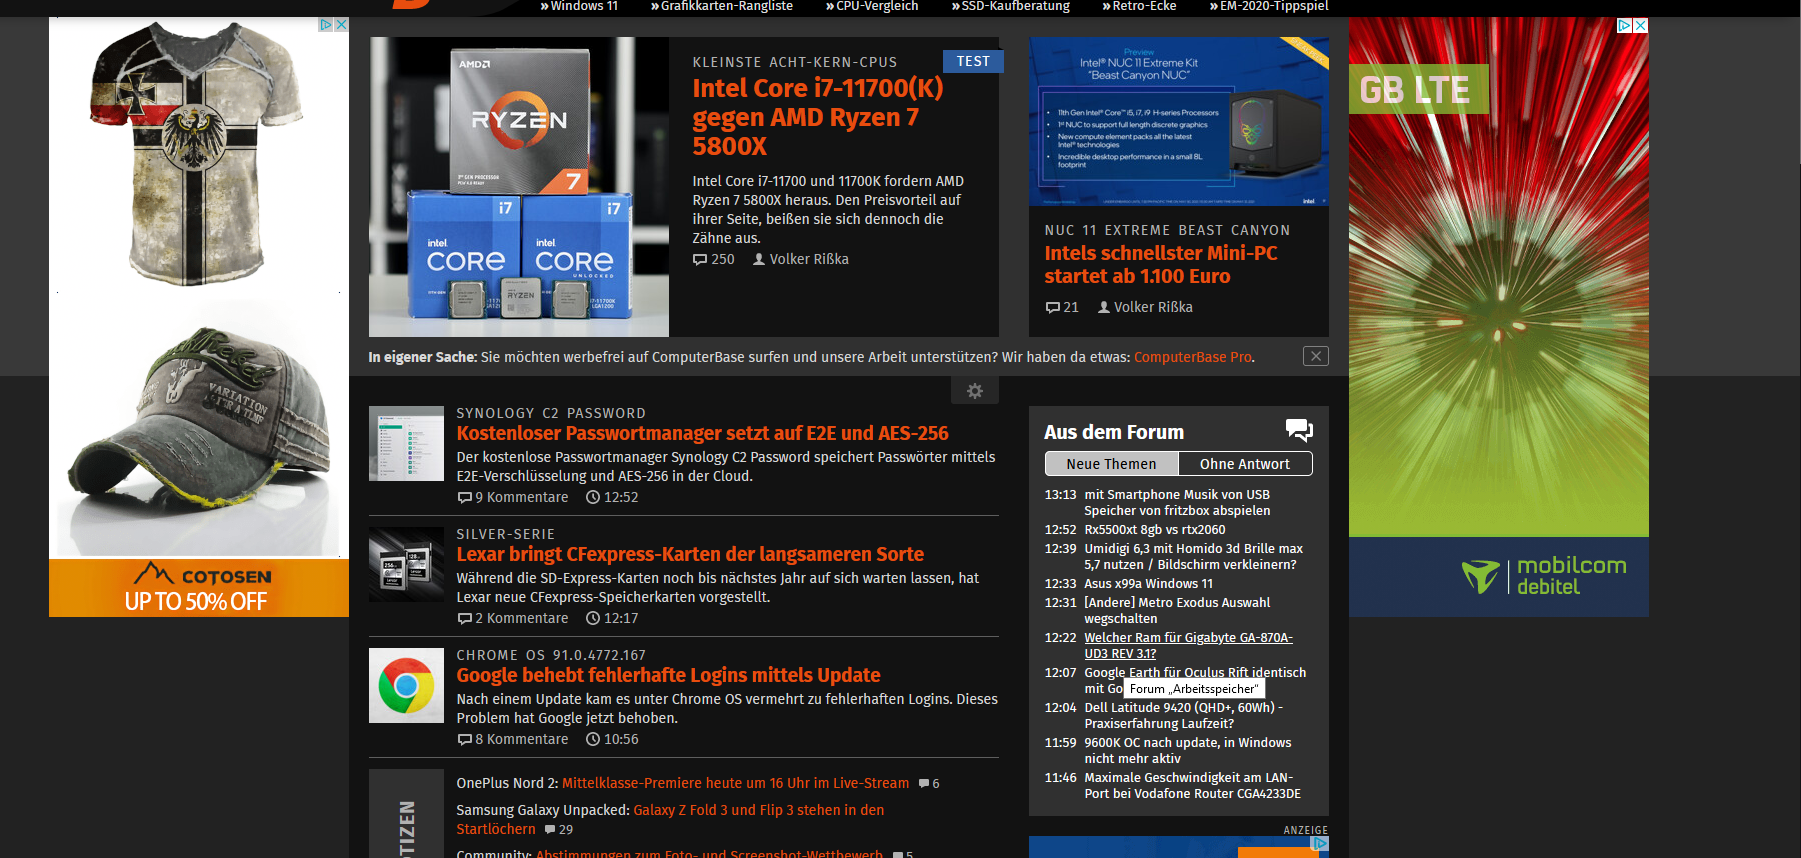Open SSD-Kaufberatung top link
1801x858 pixels.
pyautogui.click(x=1011, y=6)
